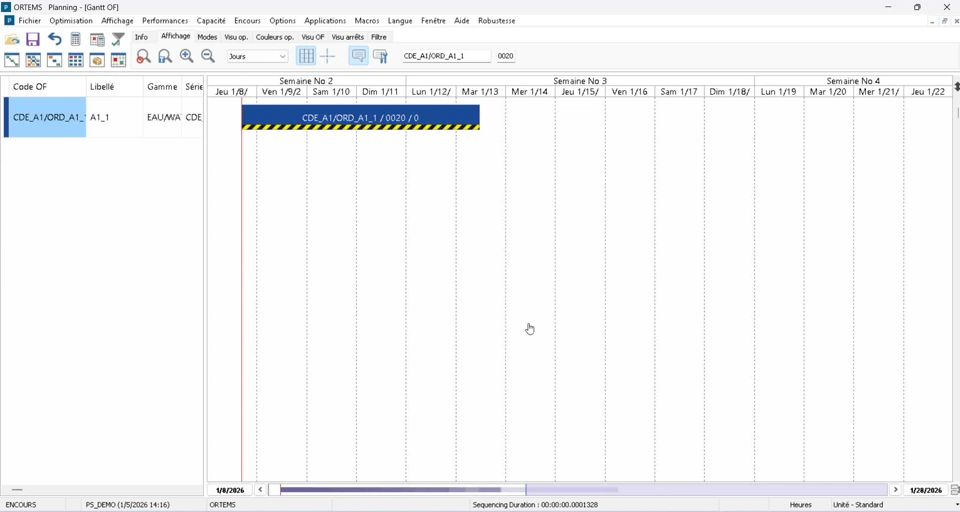
Task: Click the EAU/WA Gamme cell
Action: tap(162, 117)
